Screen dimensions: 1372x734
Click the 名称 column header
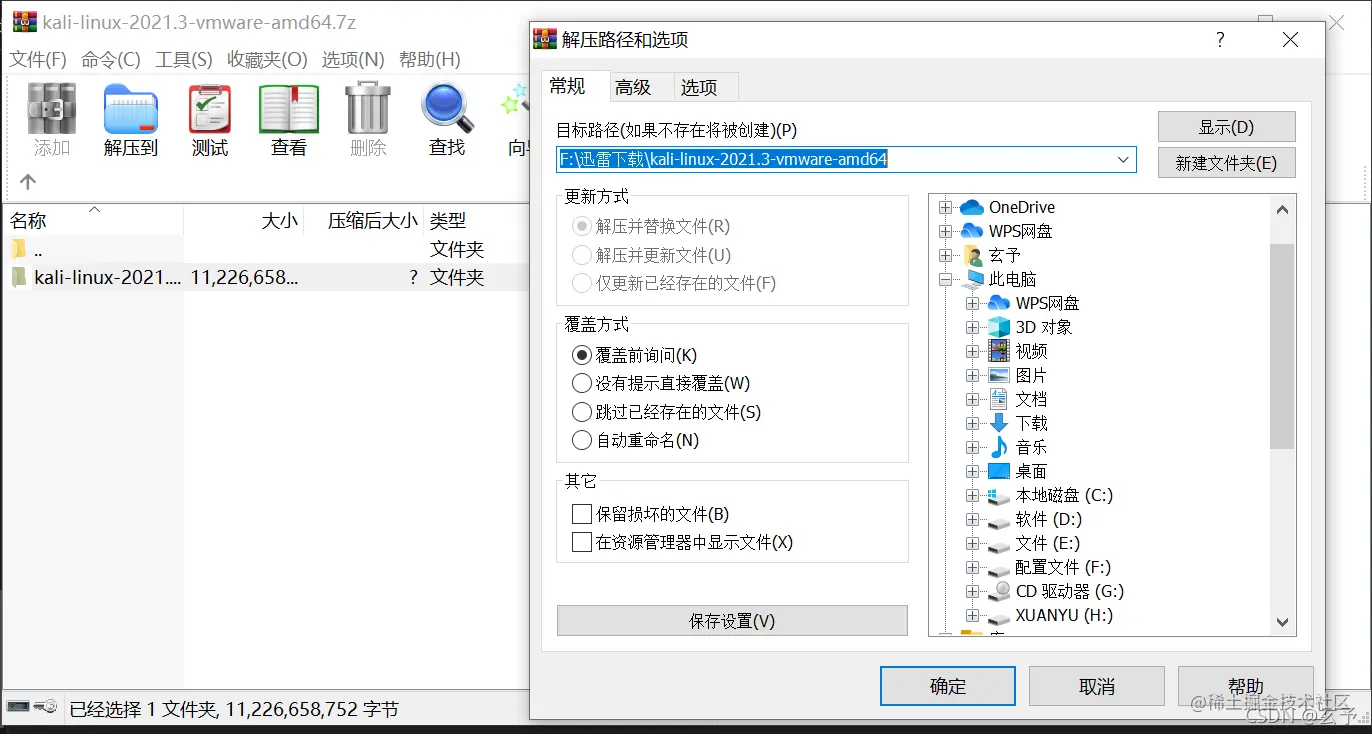point(93,220)
